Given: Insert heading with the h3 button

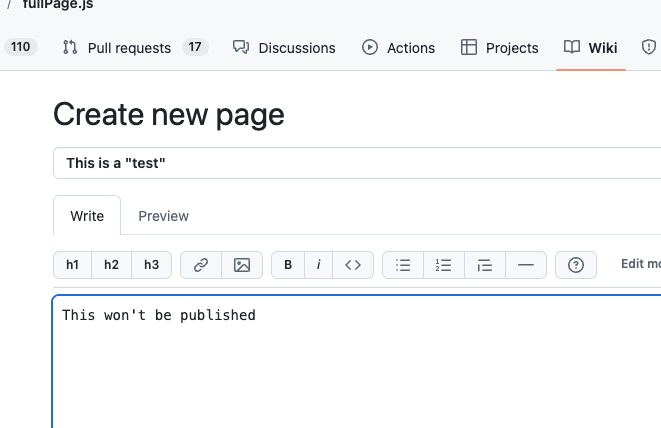Looking at the screenshot, I should click(x=151, y=265).
